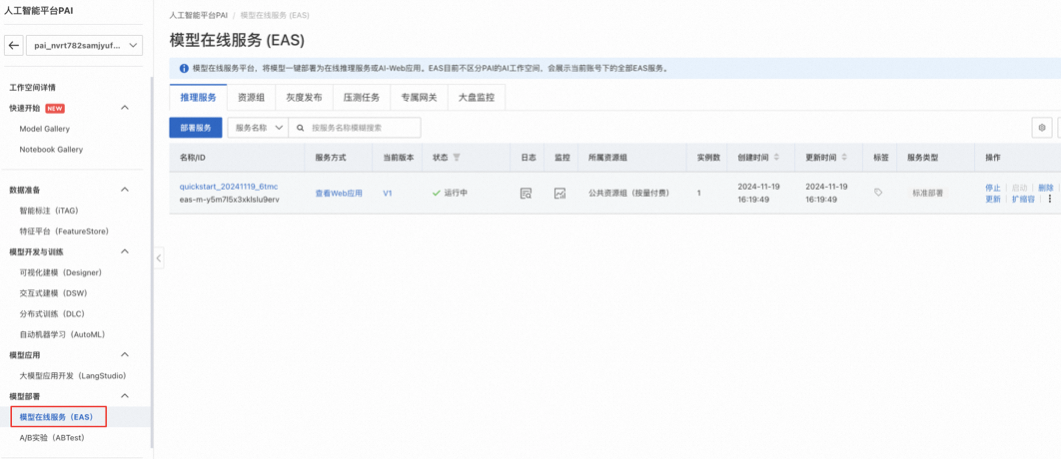This screenshot has width=1061, height=459.
Task: Open 交互式建模 (DSW)
Action: pos(53,293)
